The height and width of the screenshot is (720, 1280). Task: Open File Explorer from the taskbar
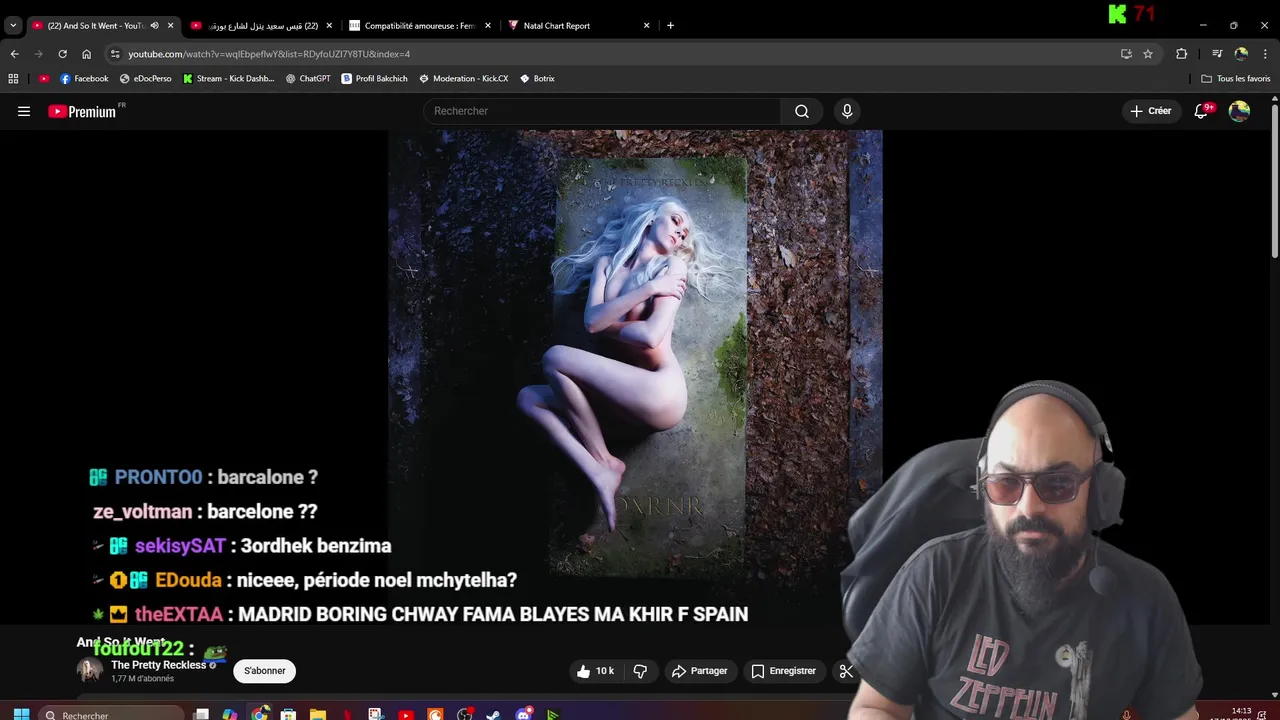317,714
